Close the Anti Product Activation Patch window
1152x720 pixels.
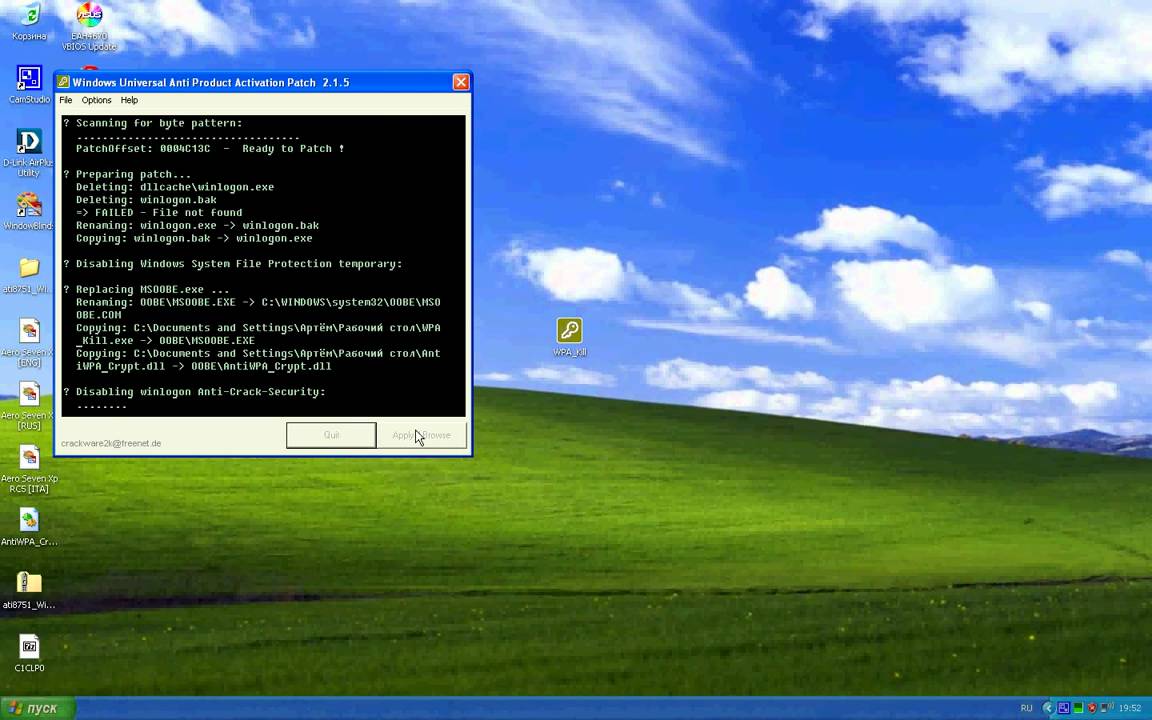[x=461, y=82]
